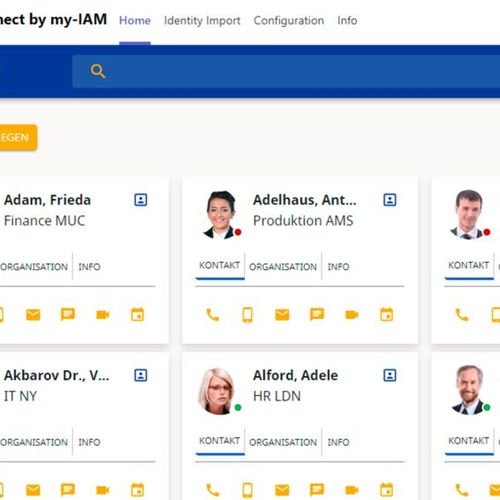Click mobile phone icon on Adelhaus card
The height and width of the screenshot is (500, 500).
tap(247, 315)
